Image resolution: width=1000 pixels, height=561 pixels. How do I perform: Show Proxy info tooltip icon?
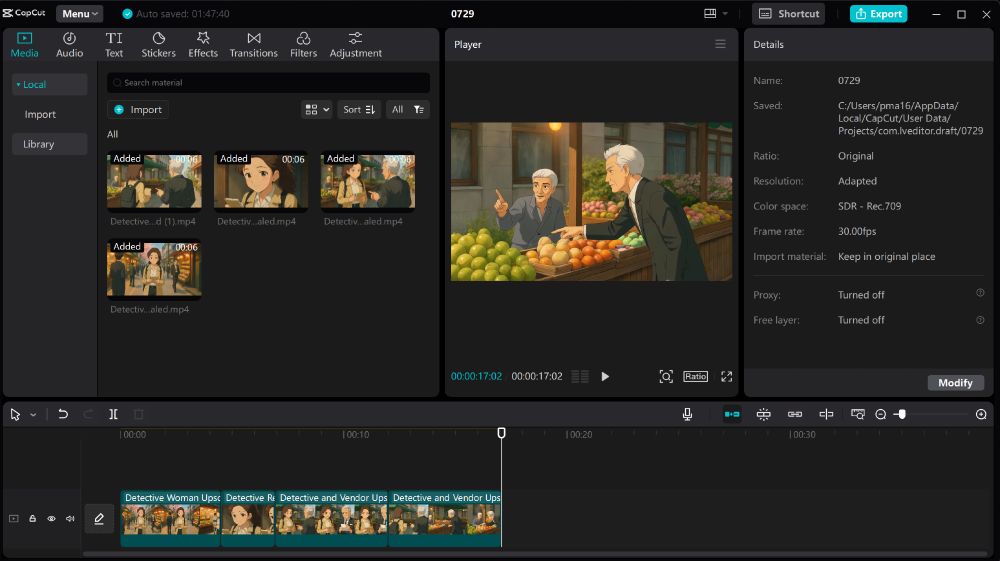[980, 293]
